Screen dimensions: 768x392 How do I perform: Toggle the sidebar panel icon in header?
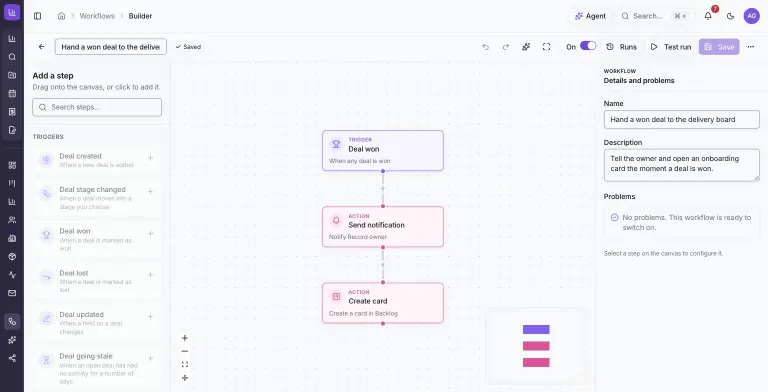coord(37,16)
